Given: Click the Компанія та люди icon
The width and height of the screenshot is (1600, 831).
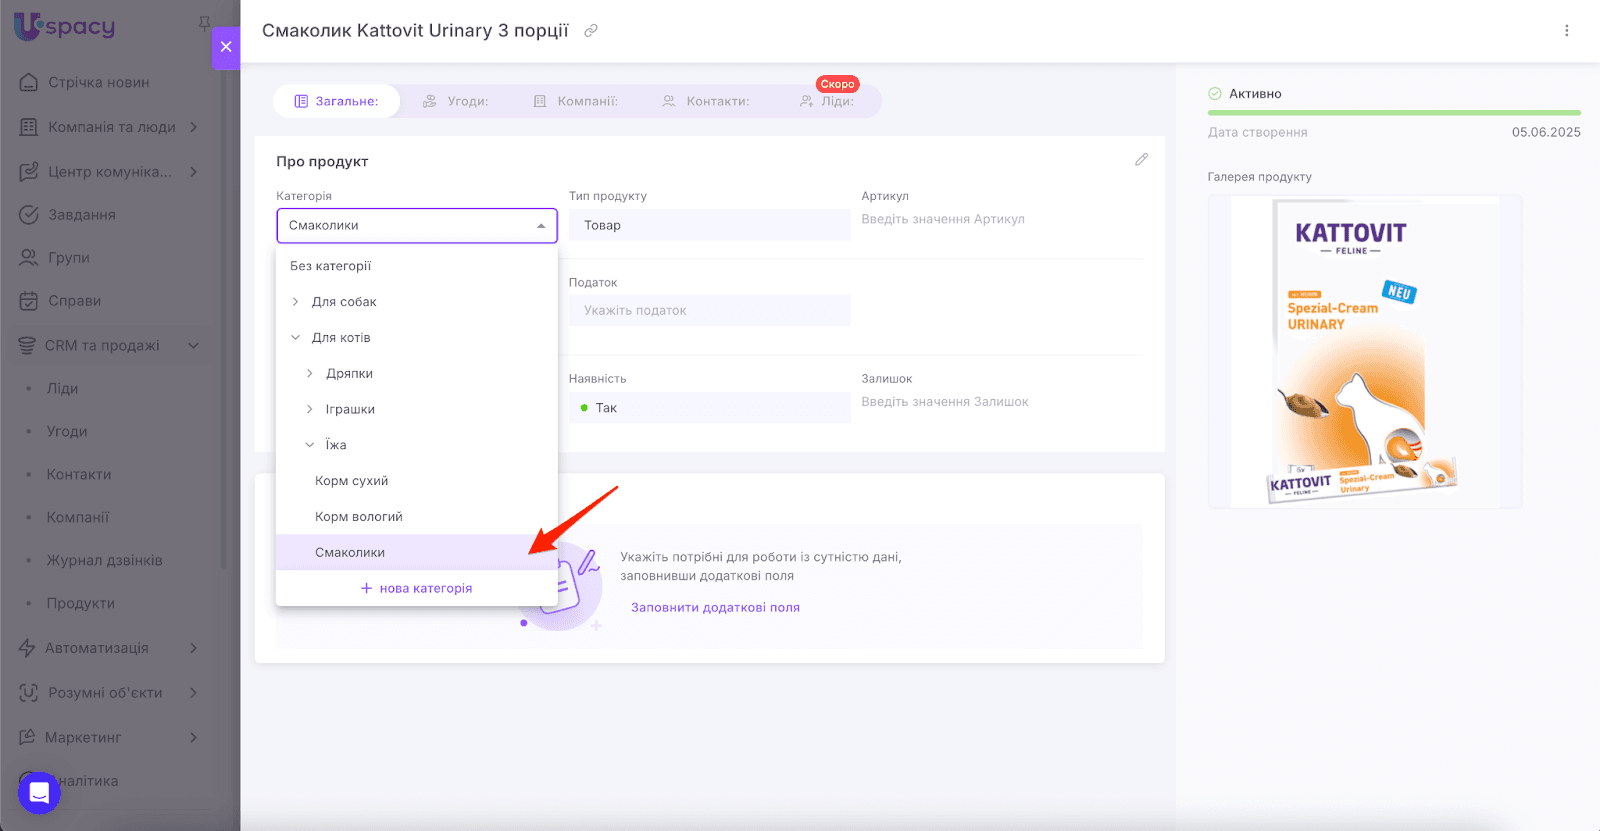Looking at the screenshot, I should click(x=29, y=127).
